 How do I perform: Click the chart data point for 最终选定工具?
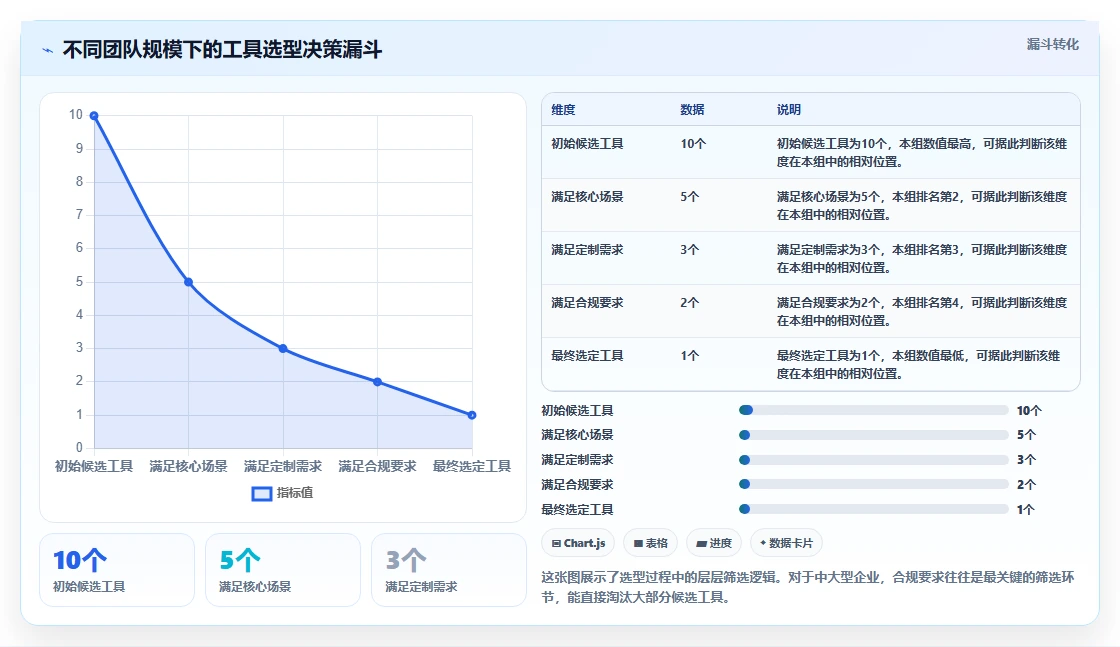click(471, 415)
